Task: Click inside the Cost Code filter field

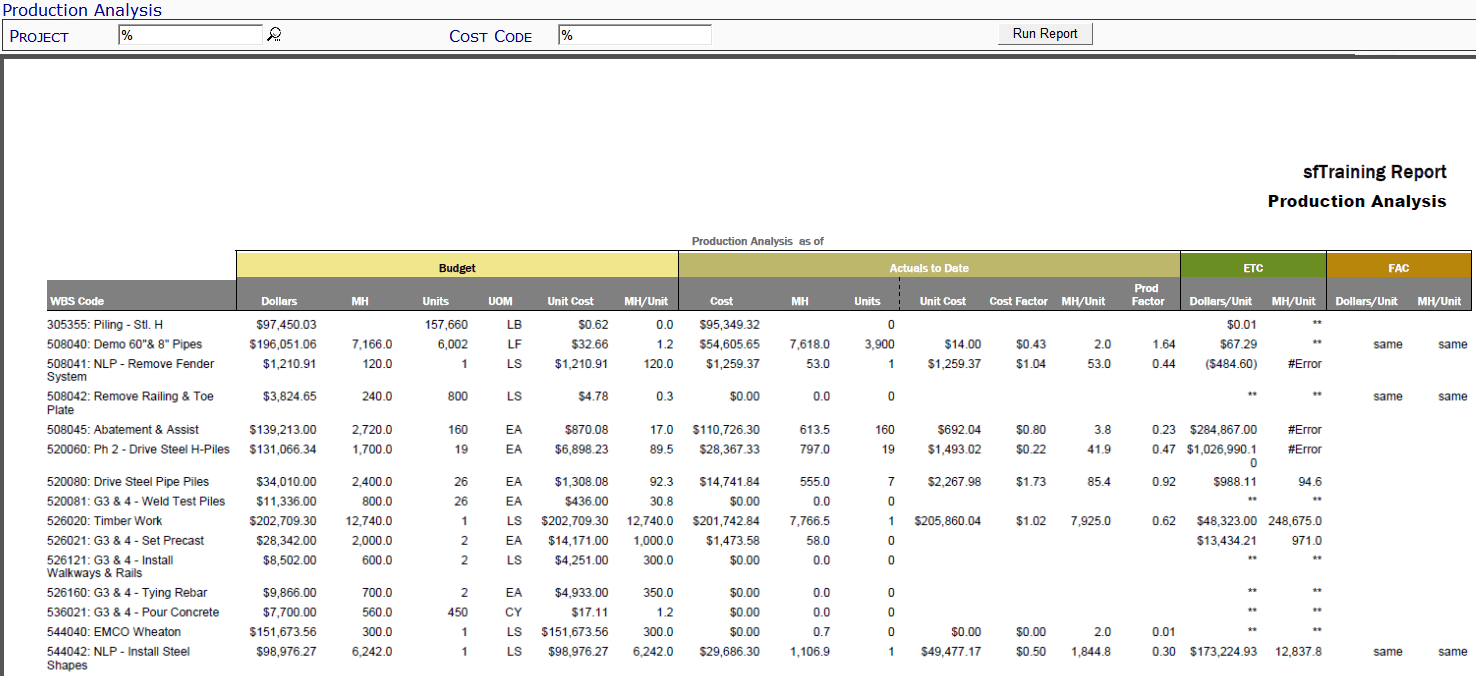Action: click(x=634, y=33)
